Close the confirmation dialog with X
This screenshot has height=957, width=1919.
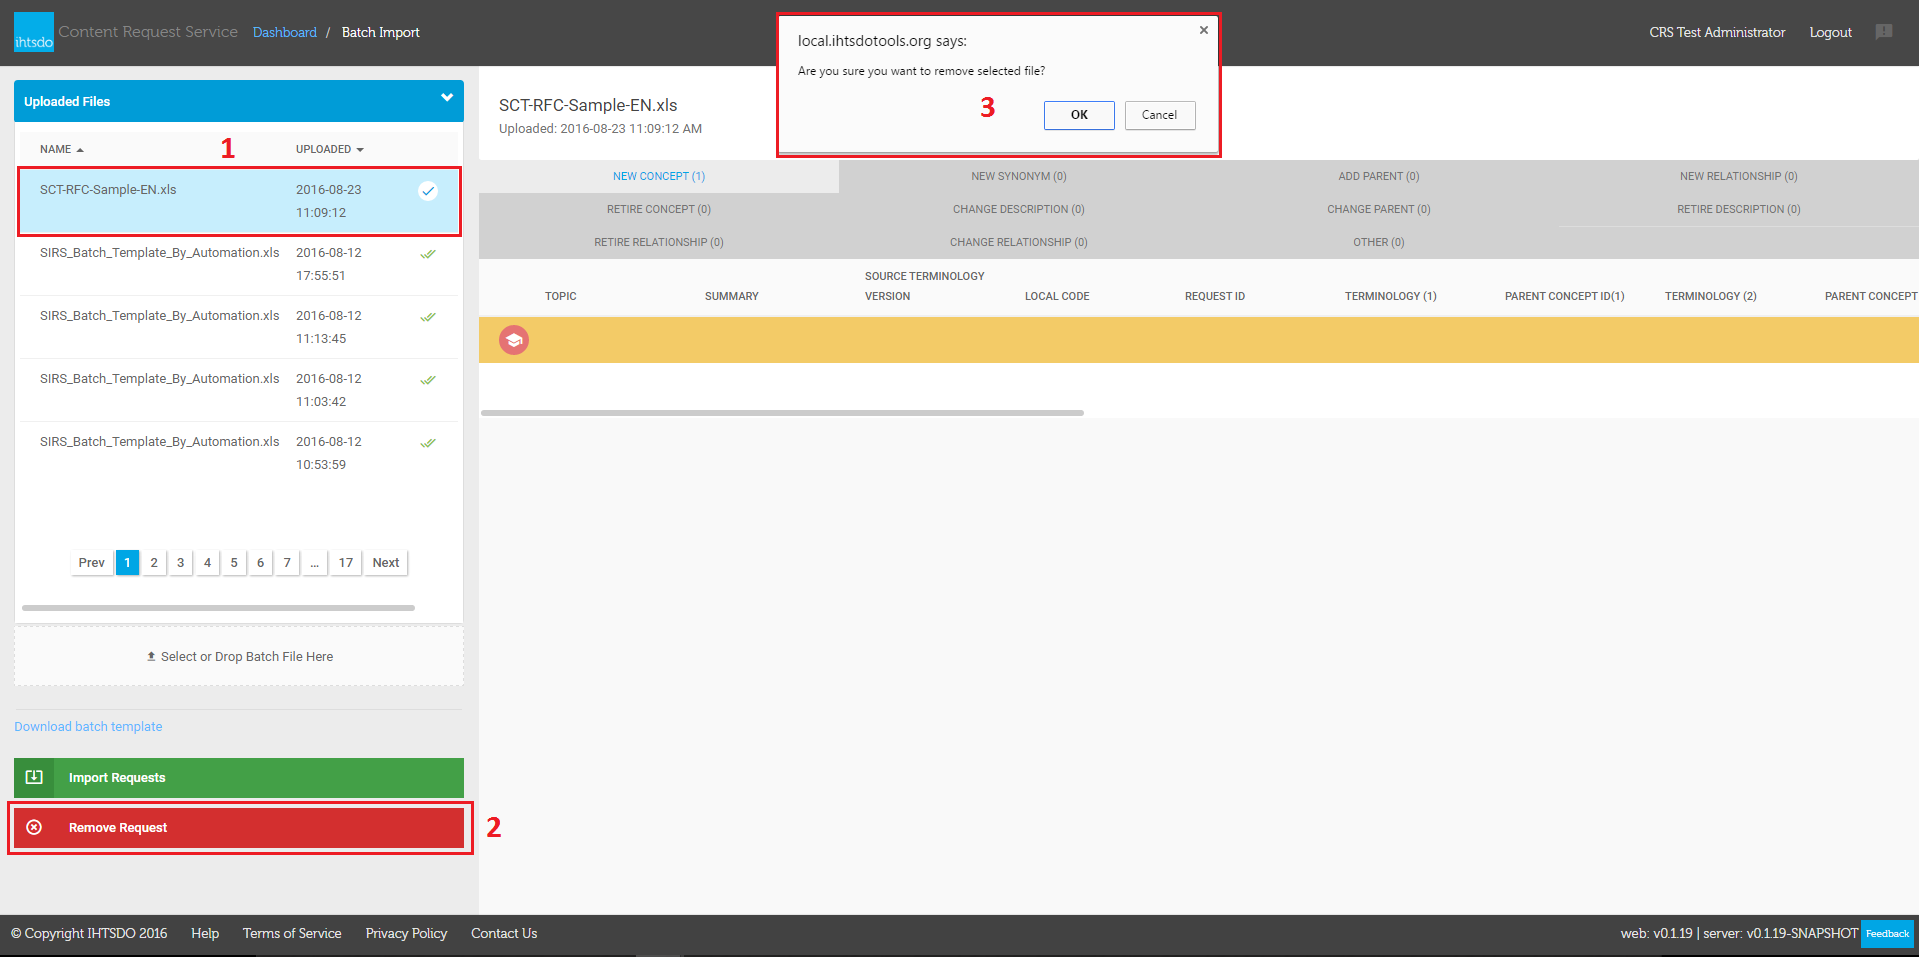[1203, 30]
